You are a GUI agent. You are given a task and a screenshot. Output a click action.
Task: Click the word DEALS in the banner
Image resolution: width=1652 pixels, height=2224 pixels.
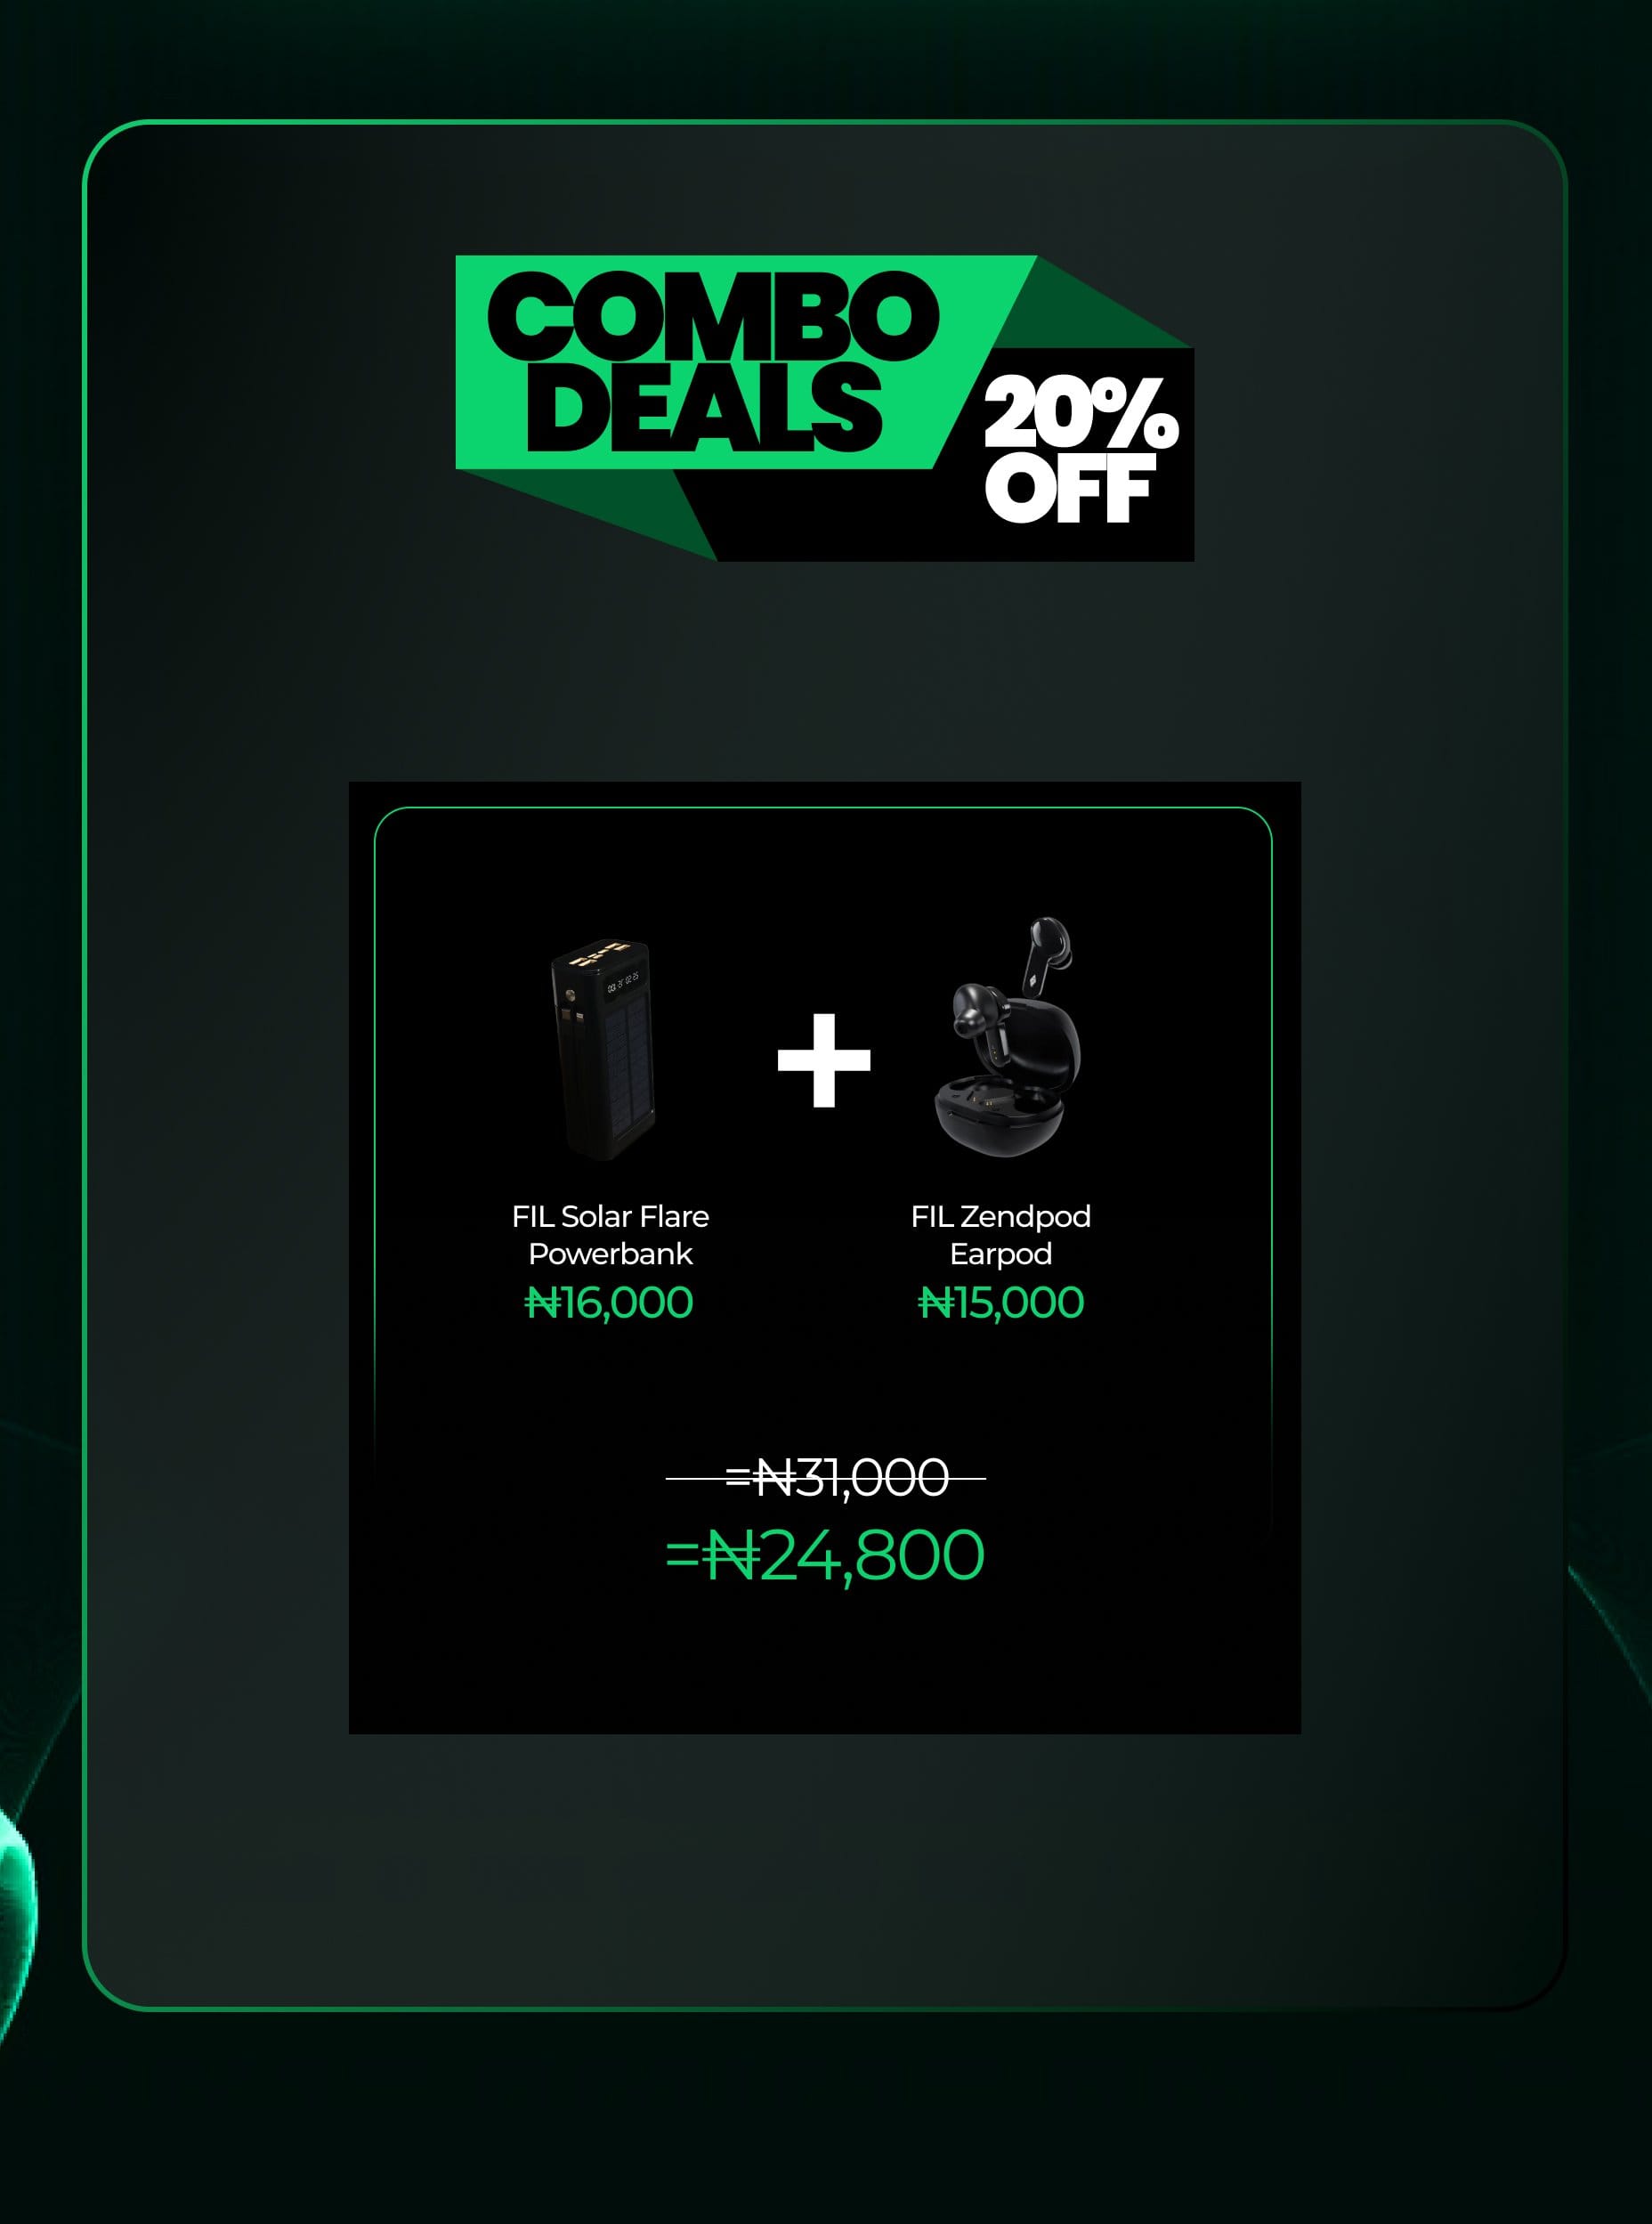coord(704,407)
